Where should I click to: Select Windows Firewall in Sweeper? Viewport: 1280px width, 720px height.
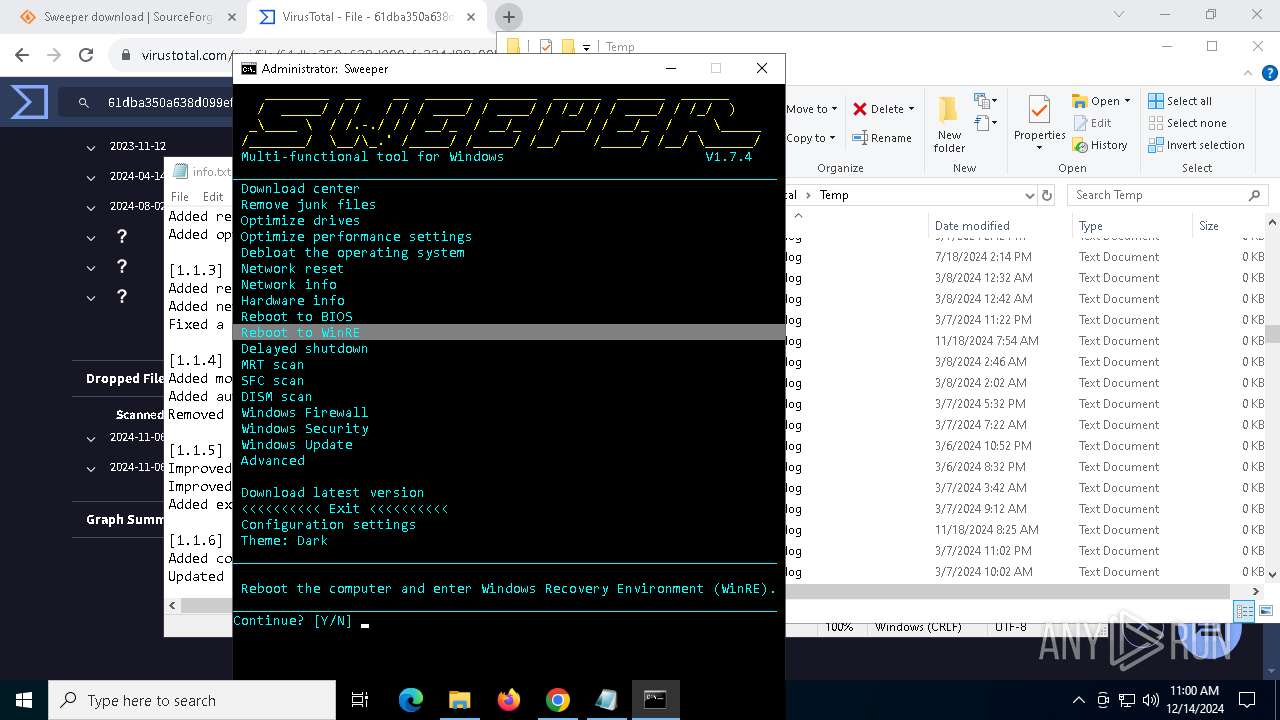point(304,412)
